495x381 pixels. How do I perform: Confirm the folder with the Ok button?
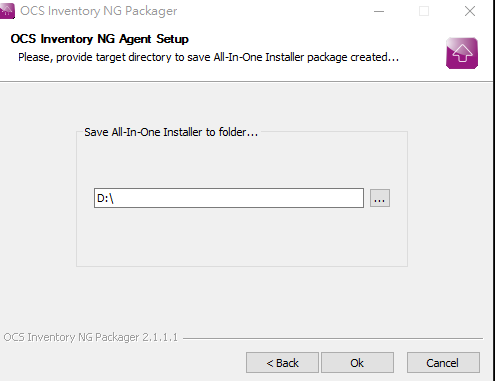pos(357,362)
